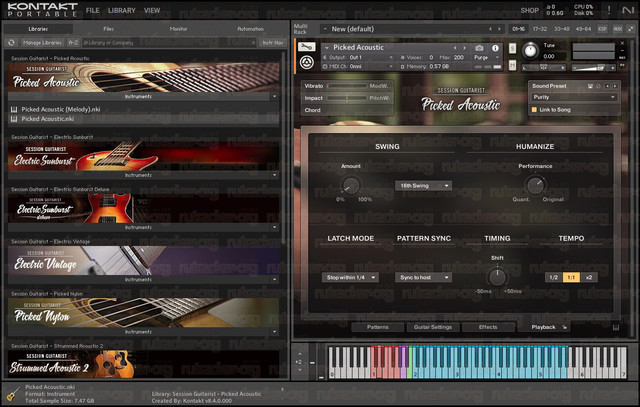Image resolution: width=640 pixels, height=407 pixels.
Task: Open the Sync to host dropdown
Action: pos(423,278)
